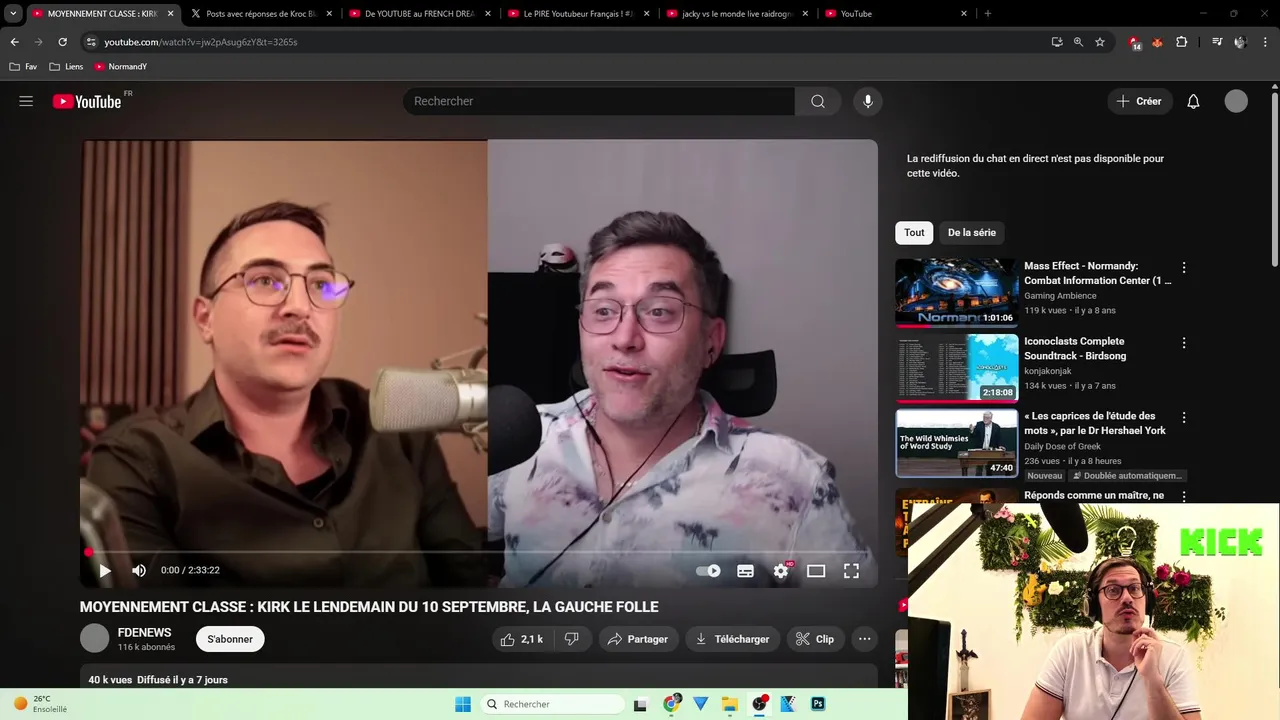Click the Télécharger download button
The height and width of the screenshot is (720, 1280).
(x=732, y=639)
